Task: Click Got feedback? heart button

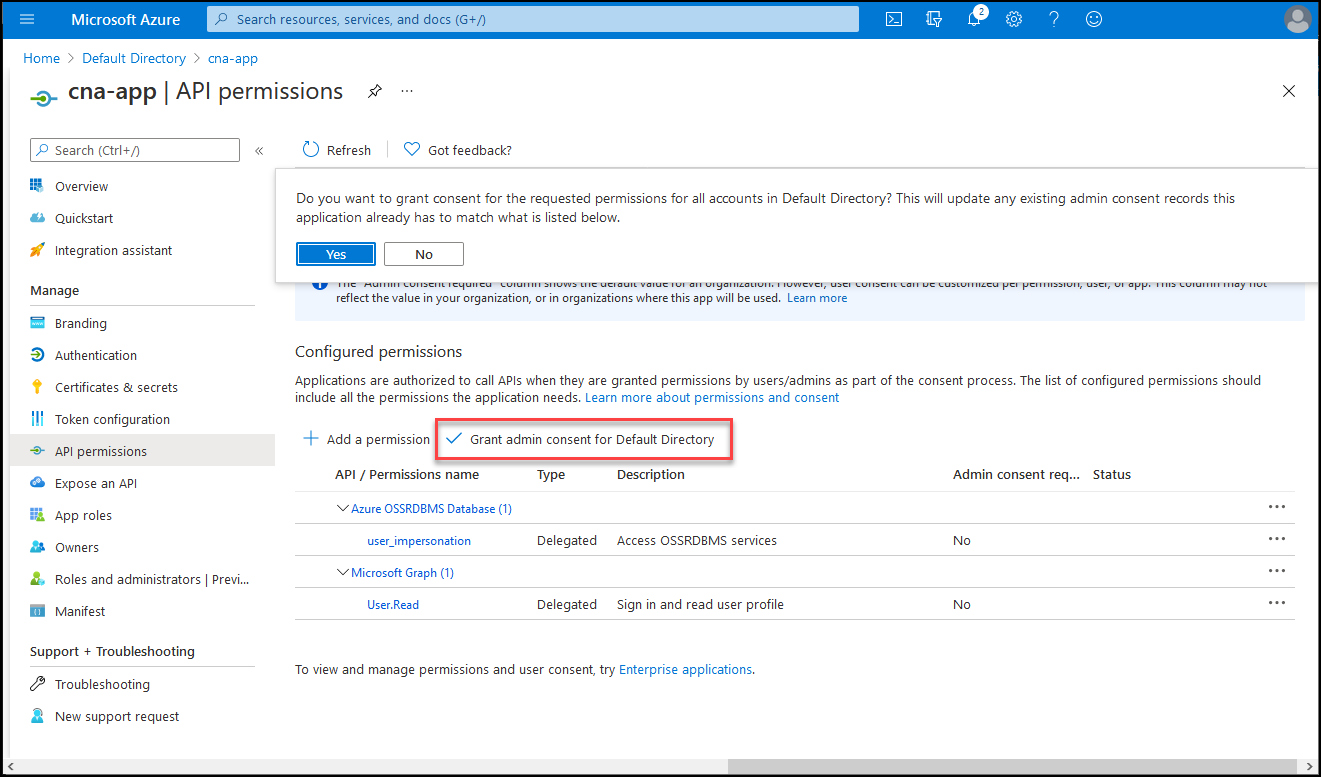Action: pos(459,150)
